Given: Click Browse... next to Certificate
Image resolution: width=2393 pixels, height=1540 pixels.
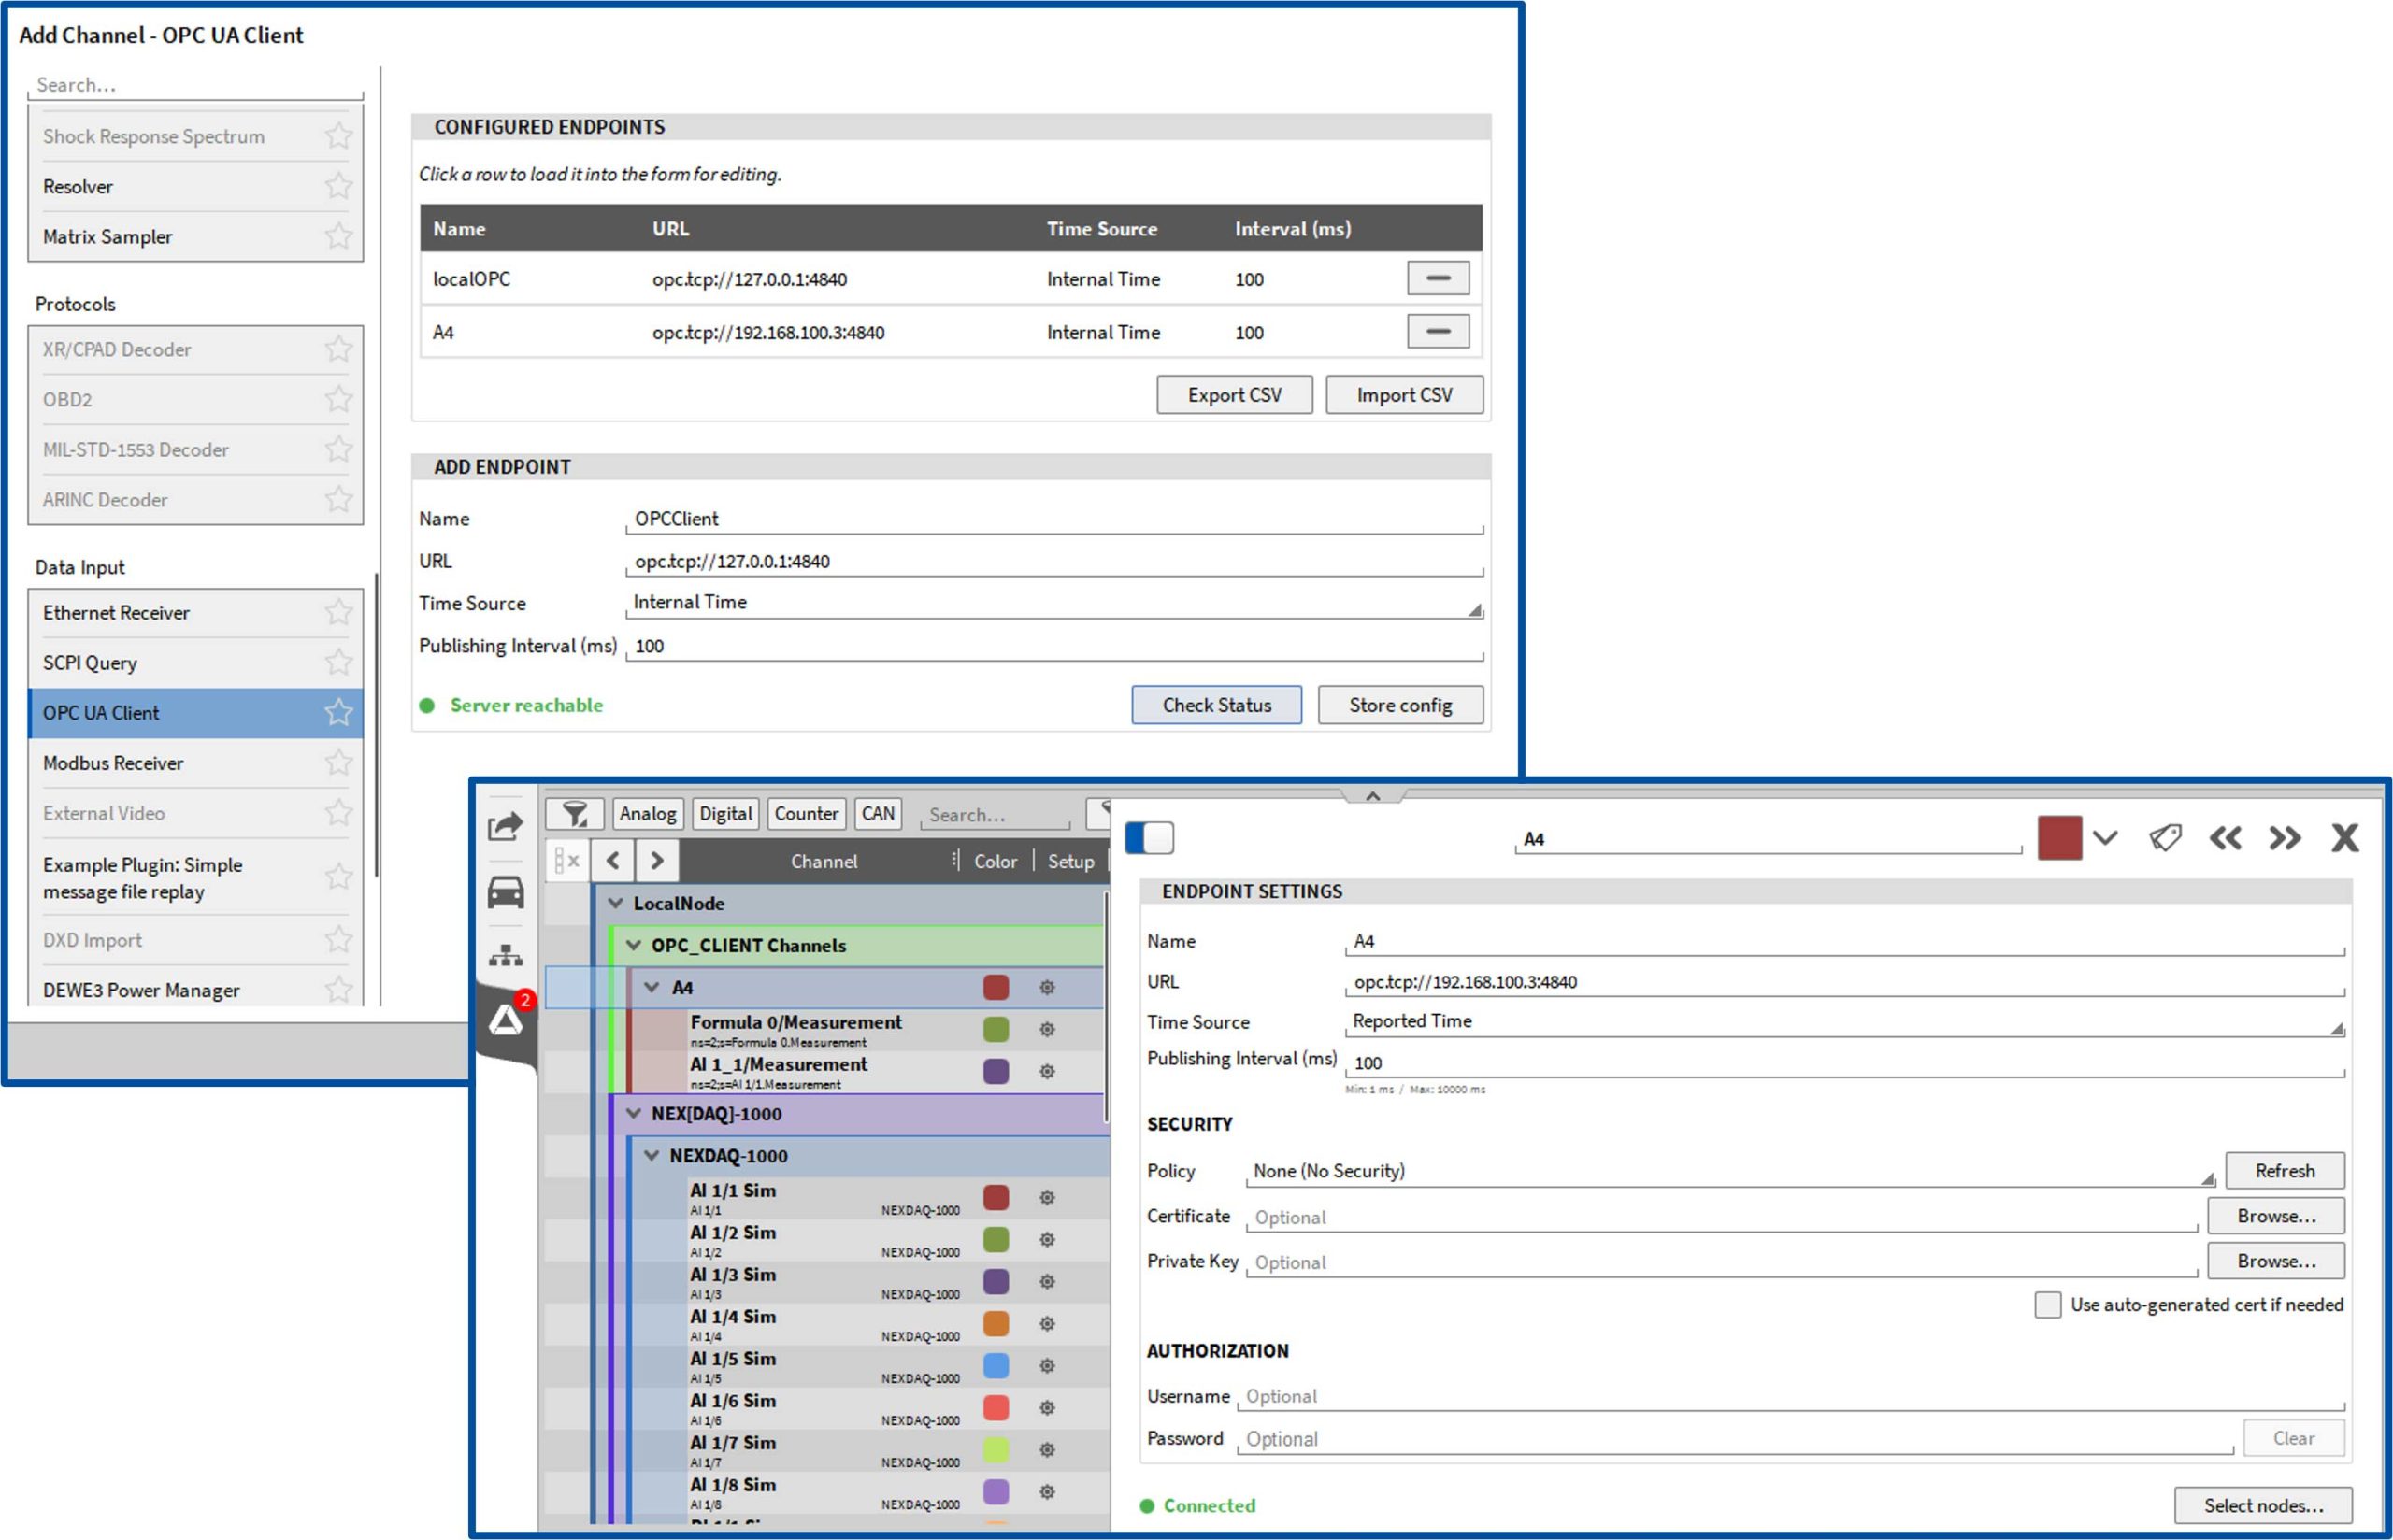Looking at the screenshot, I should coord(2275,1216).
